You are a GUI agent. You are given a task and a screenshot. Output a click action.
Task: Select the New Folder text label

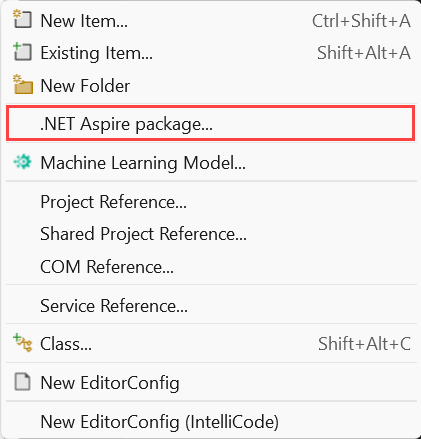(85, 85)
